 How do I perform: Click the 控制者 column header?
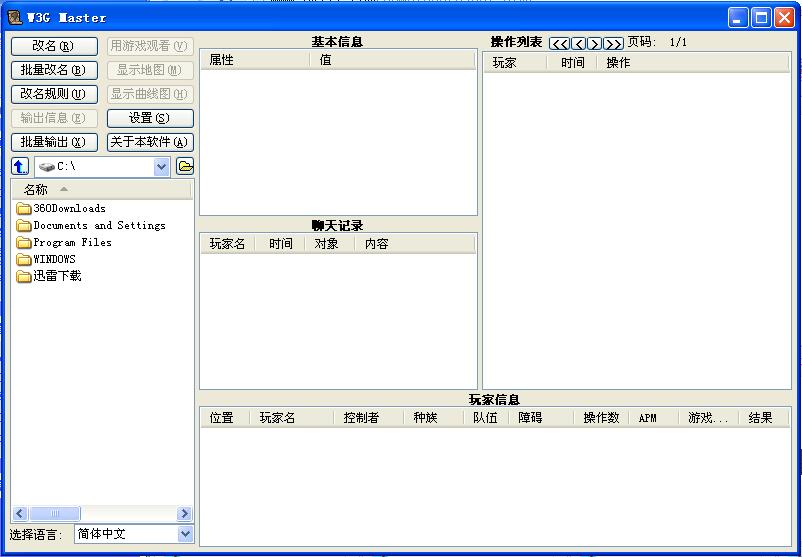tap(368, 418)
